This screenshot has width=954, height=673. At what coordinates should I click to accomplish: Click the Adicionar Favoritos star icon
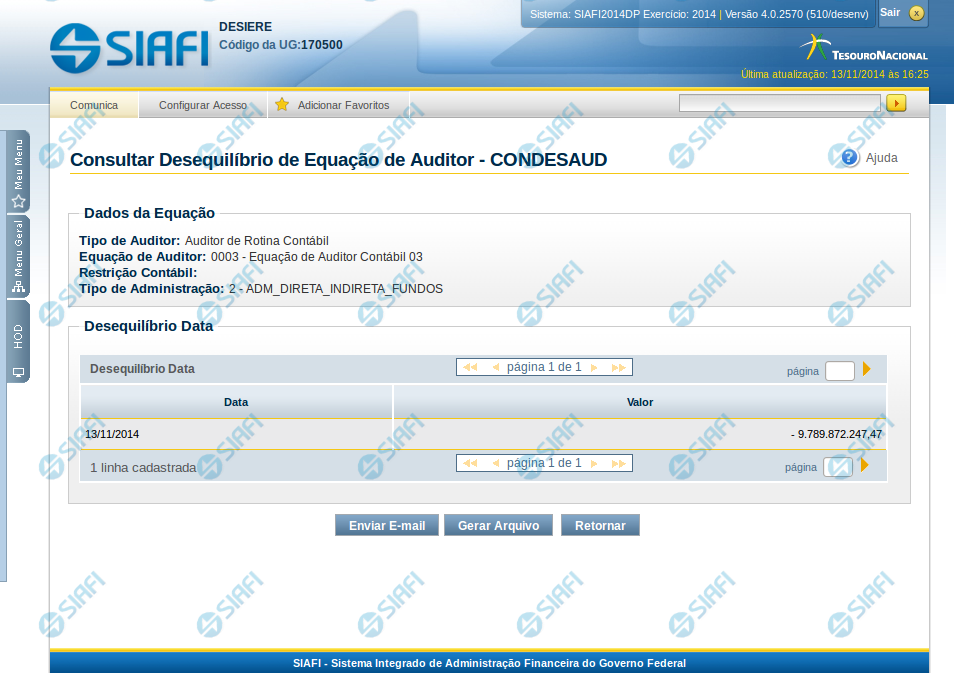pyautogui.click(x=282, y=105)
